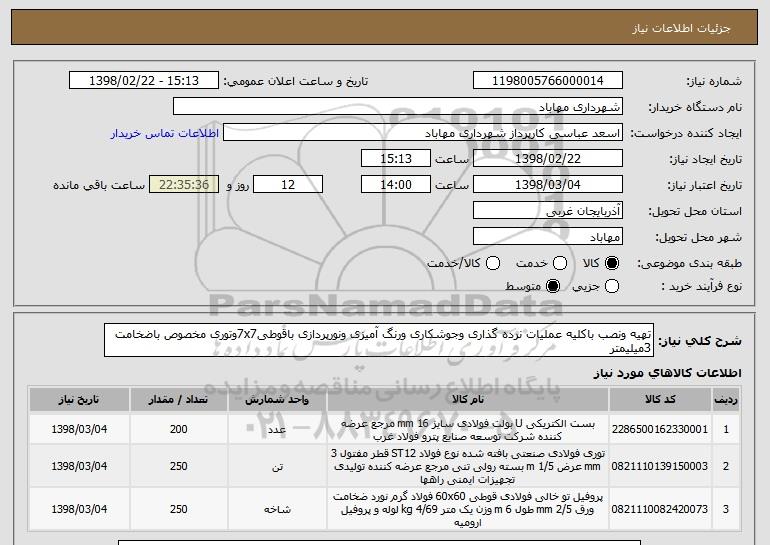Click the شرح کلی نیاز label
Image resolution: width=770 pixels, height=545 pixels.
coord(700,341)
